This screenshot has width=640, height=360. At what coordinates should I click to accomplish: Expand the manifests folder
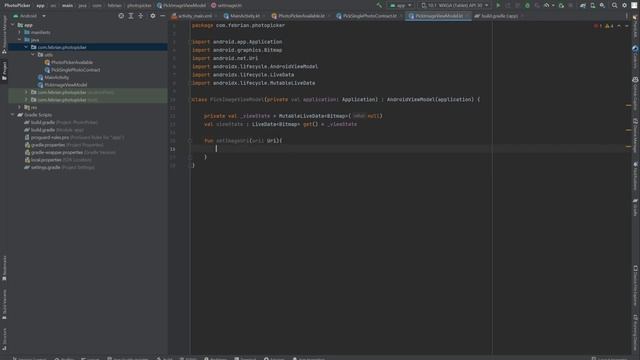pyautogui.click(x=19, y=32)
